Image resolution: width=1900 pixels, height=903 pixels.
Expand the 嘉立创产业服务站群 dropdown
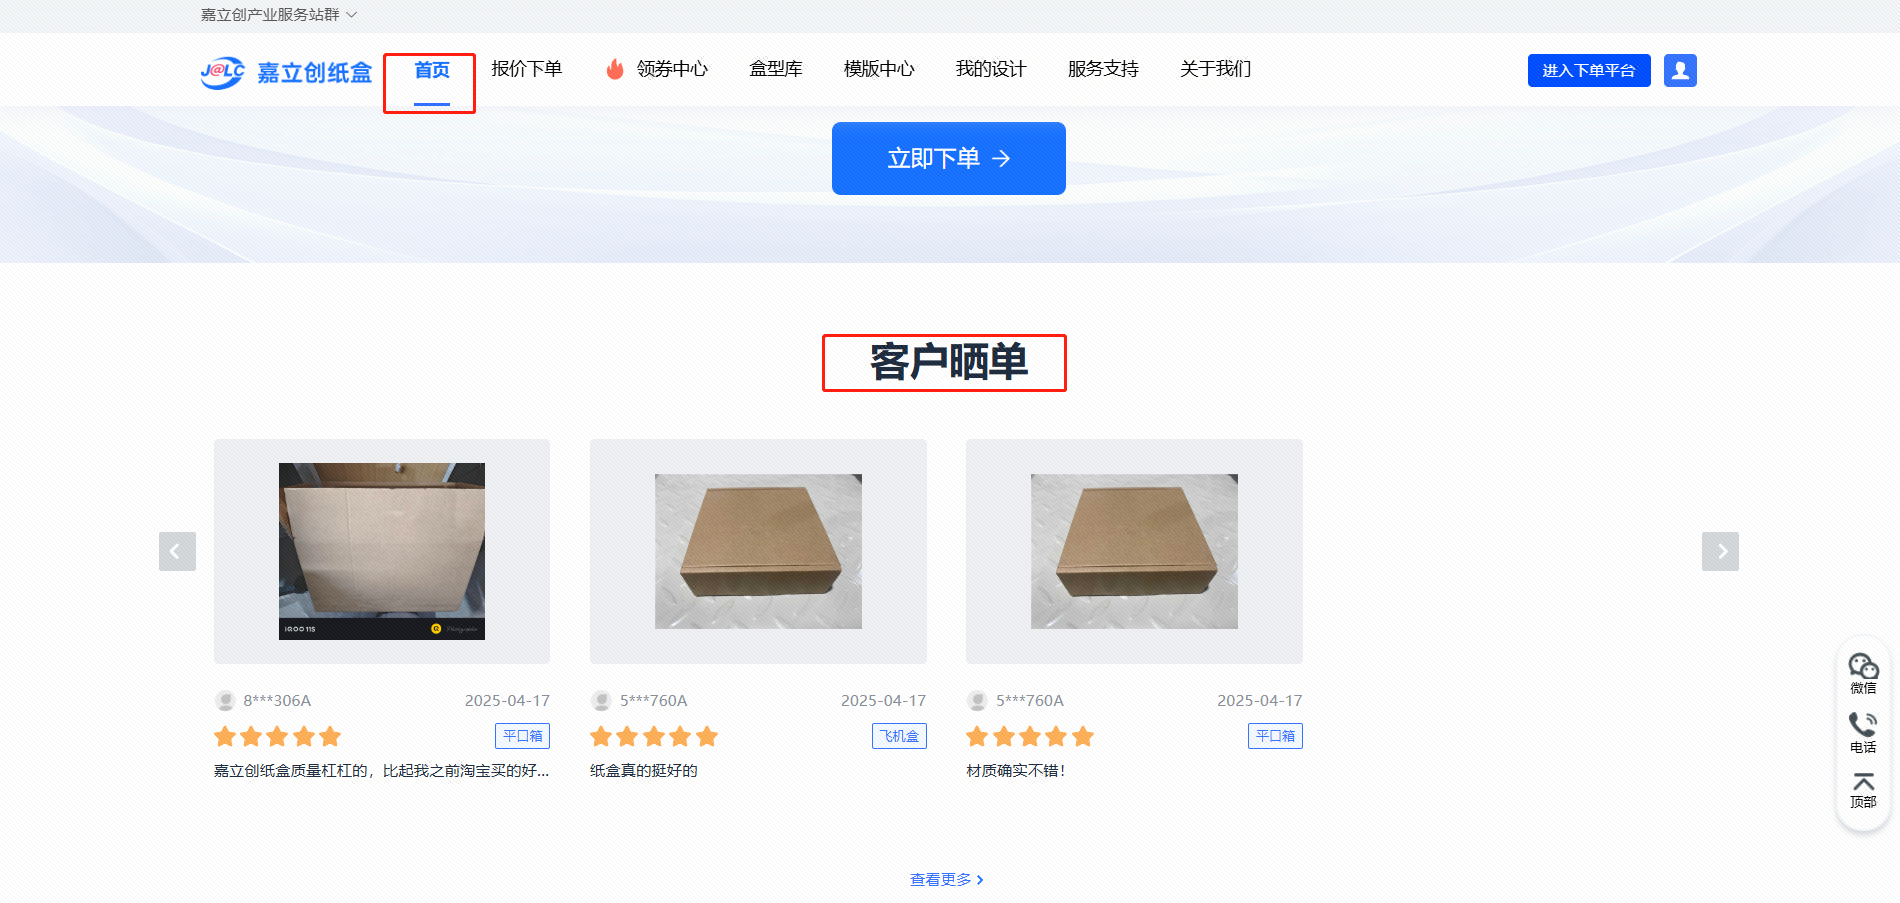tap(279, 15)
